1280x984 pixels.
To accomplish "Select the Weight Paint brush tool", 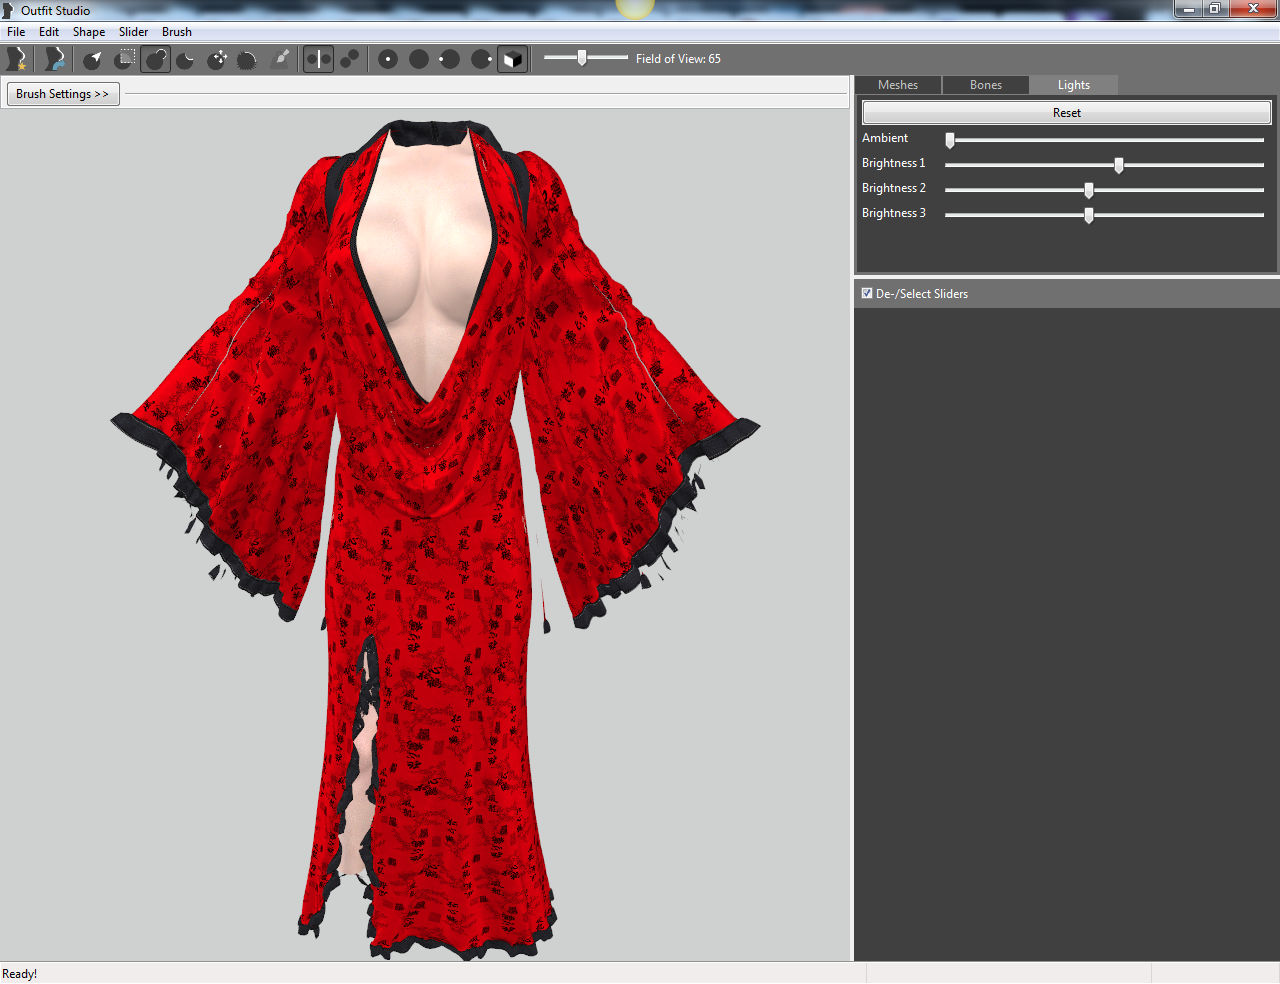I will (281, 59).
